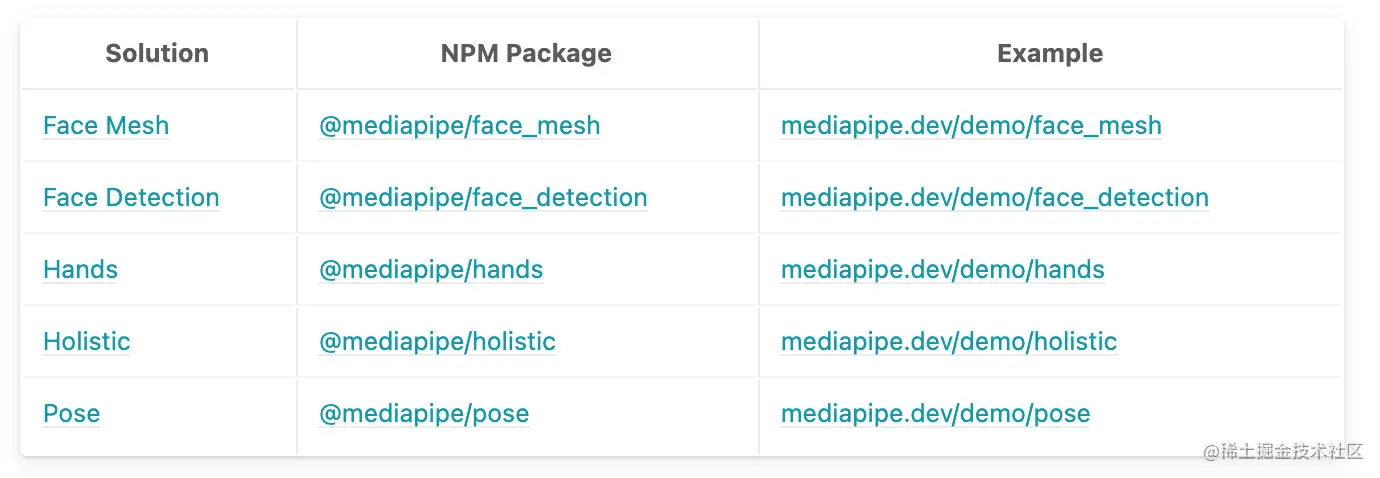The image size is (1380, 478).
Task: Click the Example column header
Action: pyautogui.click(x=1050, y=54)
